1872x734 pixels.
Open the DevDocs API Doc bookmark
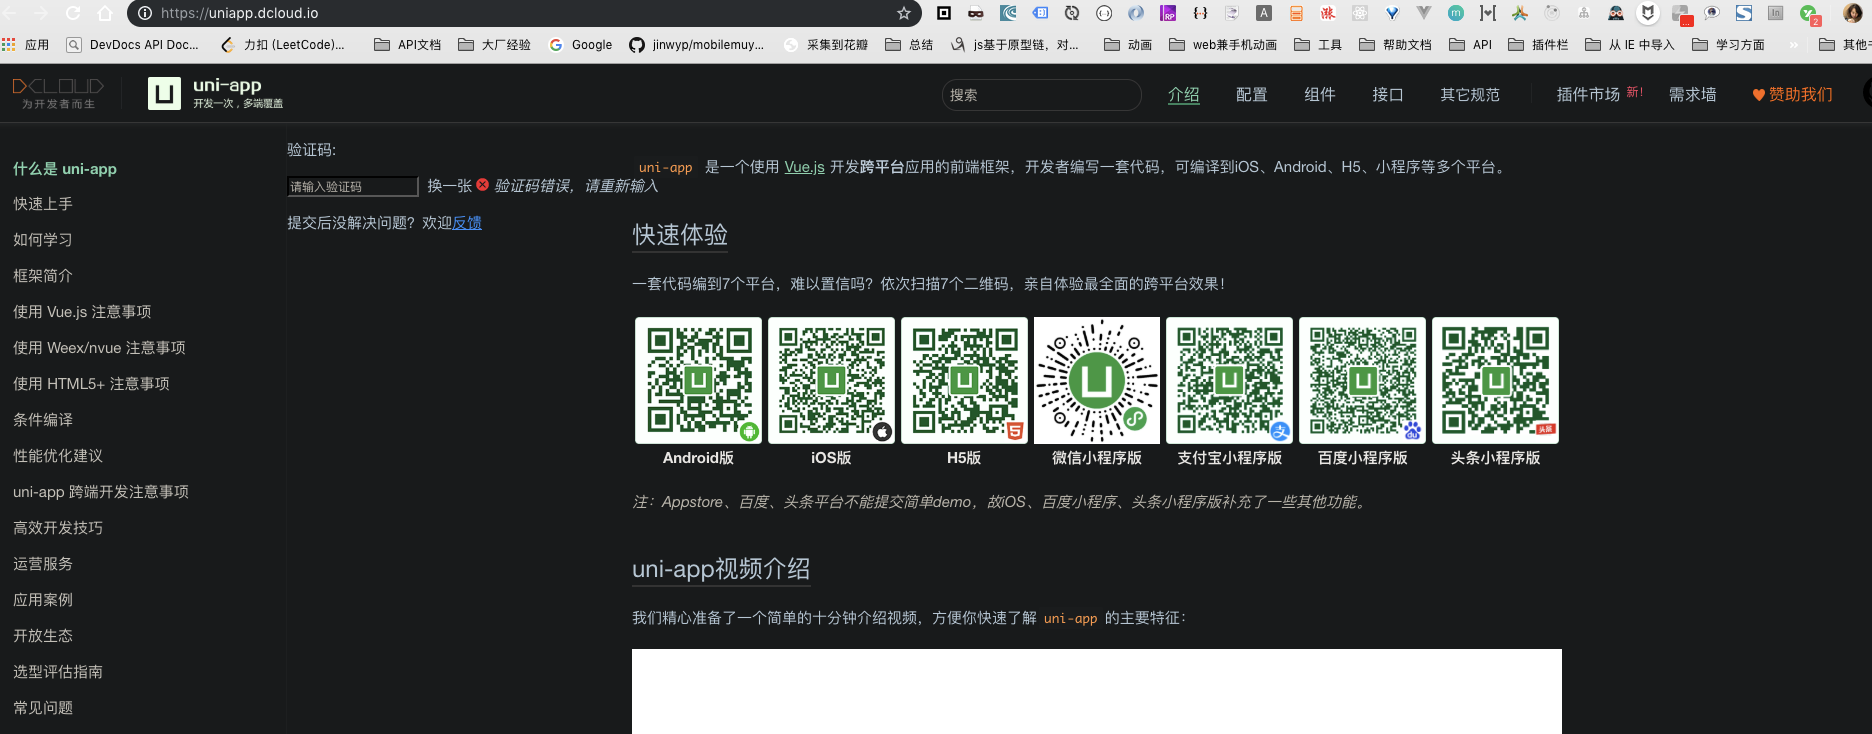click(133, 45)
